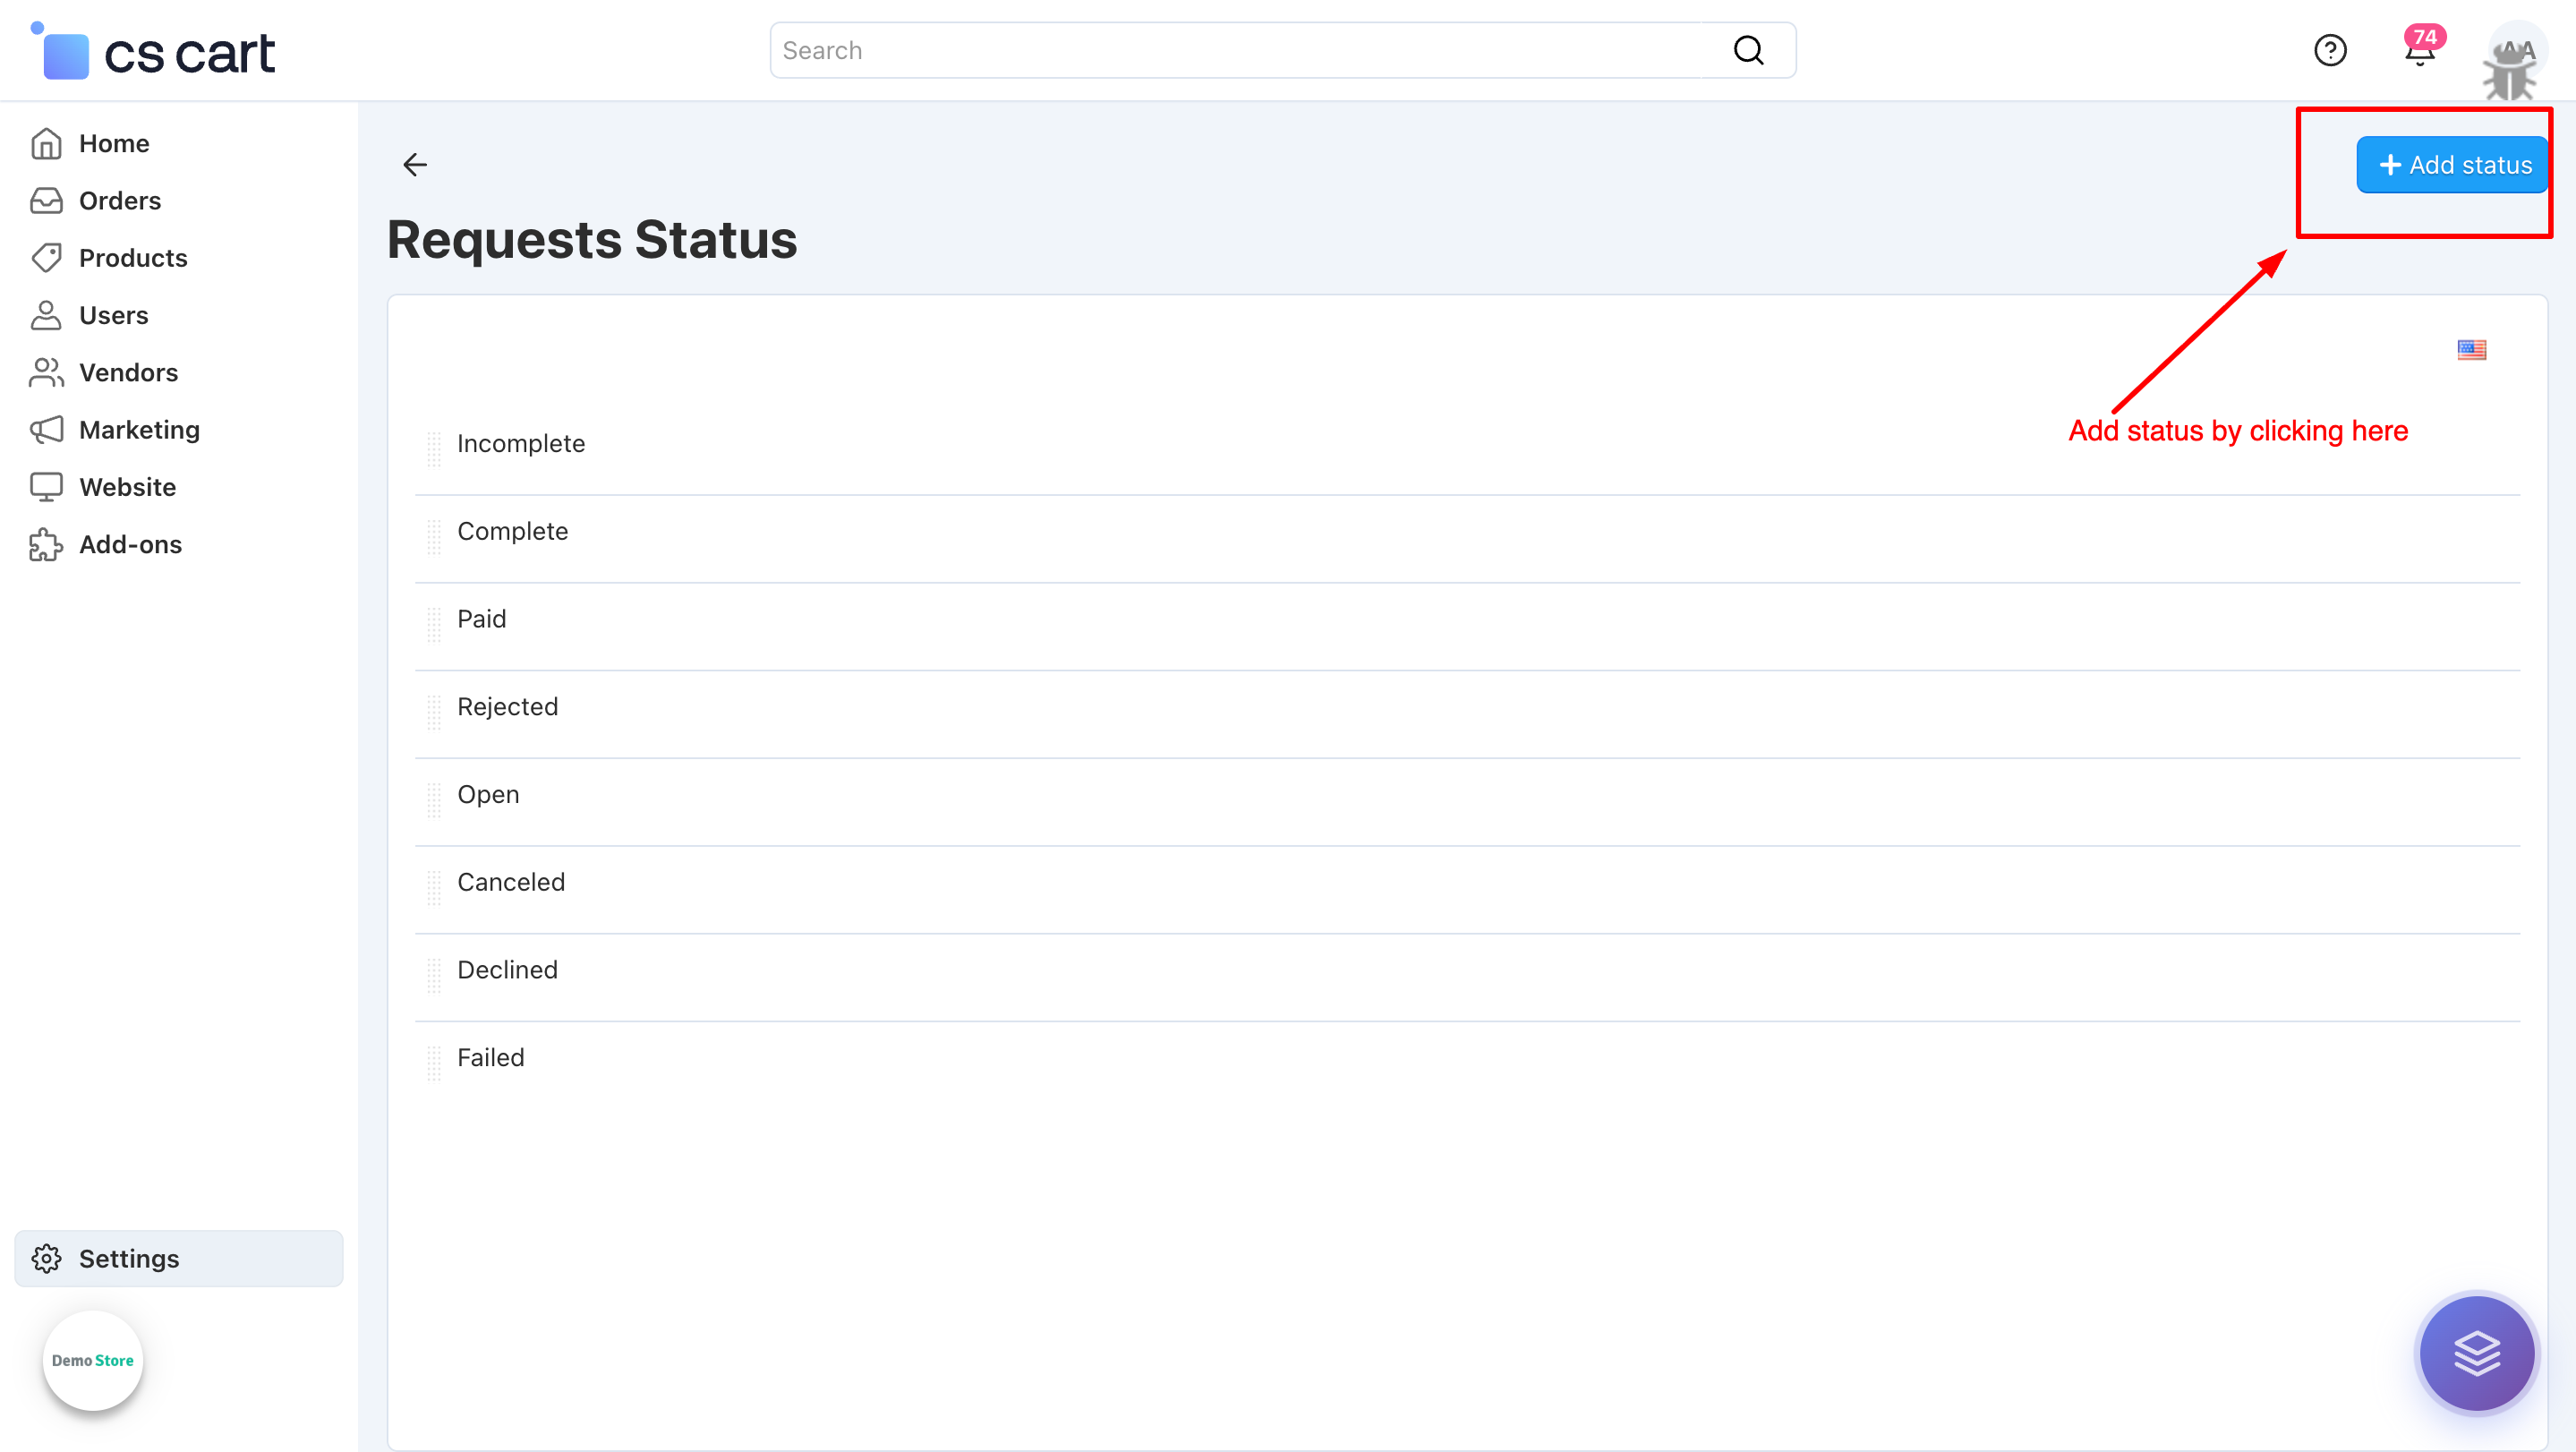
Task: Click the search magnifier icon
Action: click(x=1748, y=50)
